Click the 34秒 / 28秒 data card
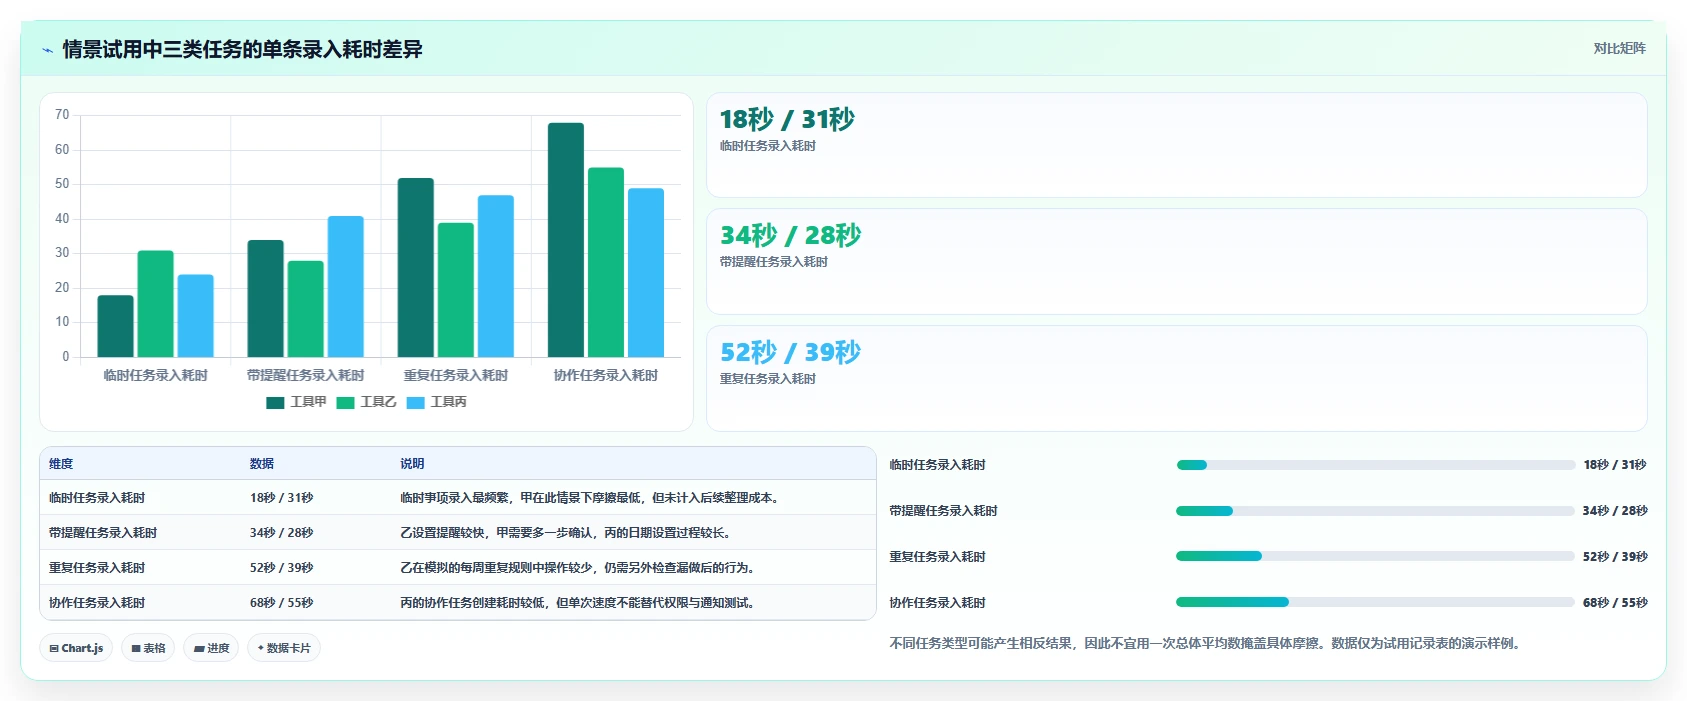Screen dimensions: 1687x701 (x=1176, y=261)
